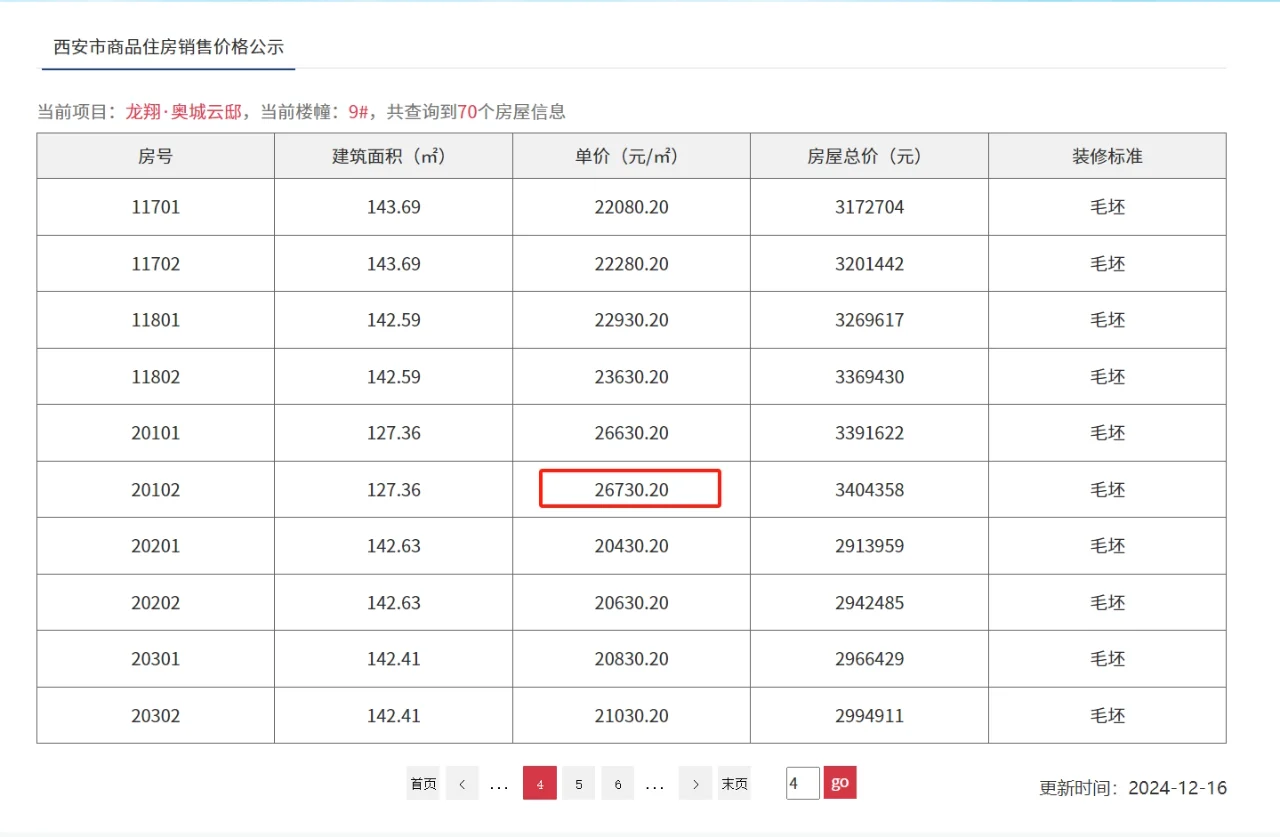Click the update date 2024-12-16

coord(1177,788)
